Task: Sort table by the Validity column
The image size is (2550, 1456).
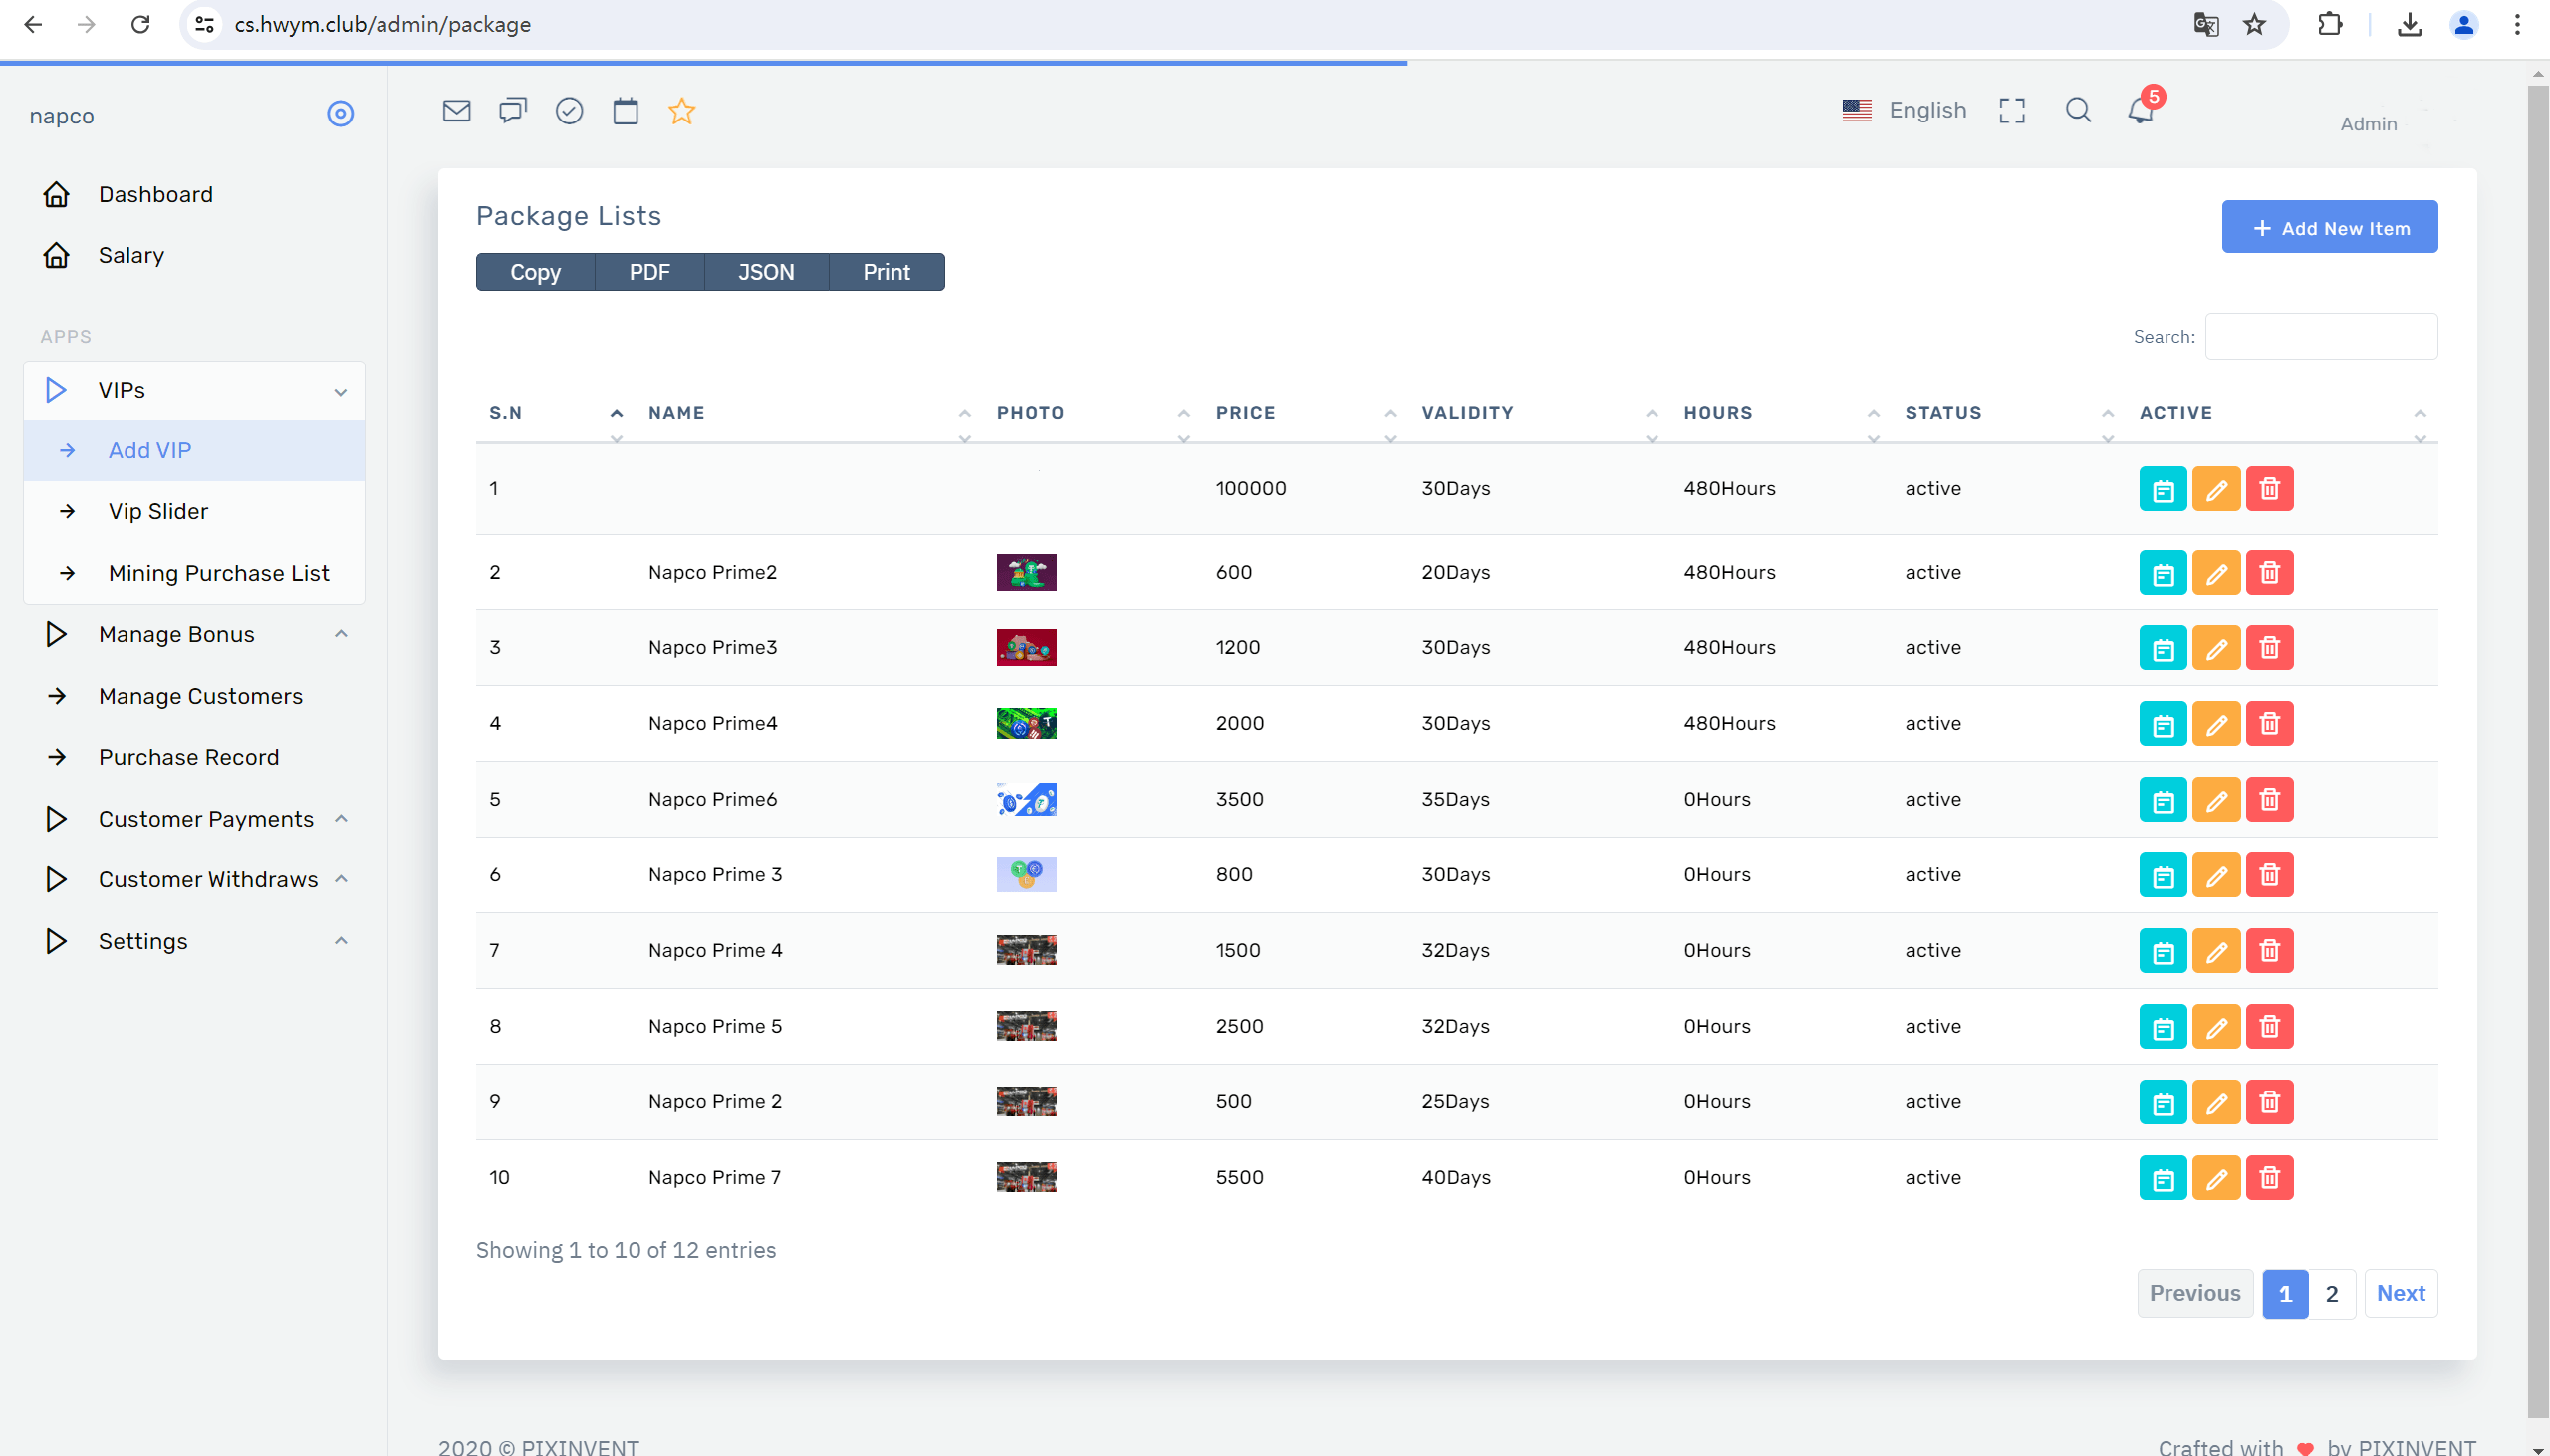Action: coord(1467,414)
